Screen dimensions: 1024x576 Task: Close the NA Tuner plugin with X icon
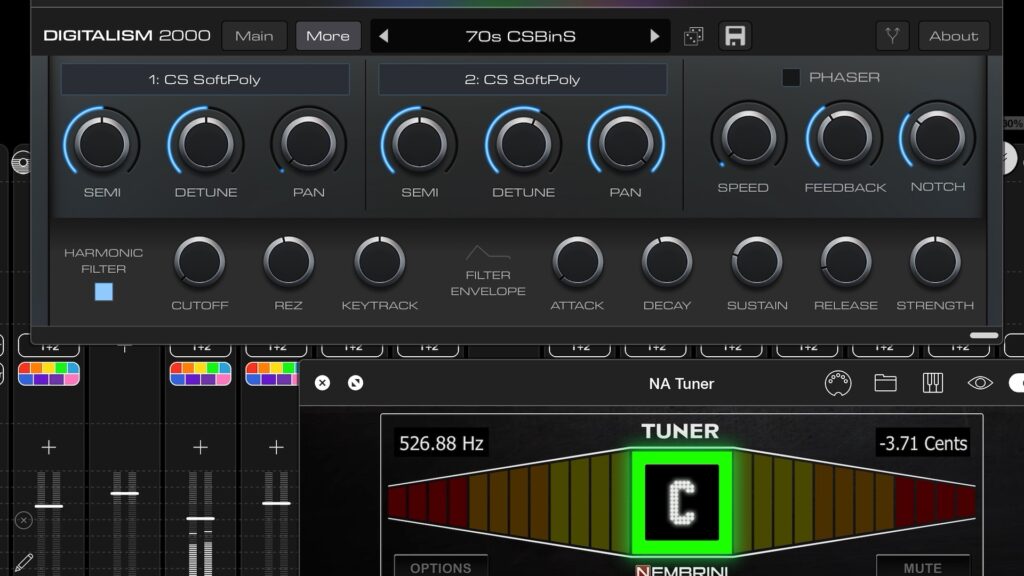tap(322, 383)
